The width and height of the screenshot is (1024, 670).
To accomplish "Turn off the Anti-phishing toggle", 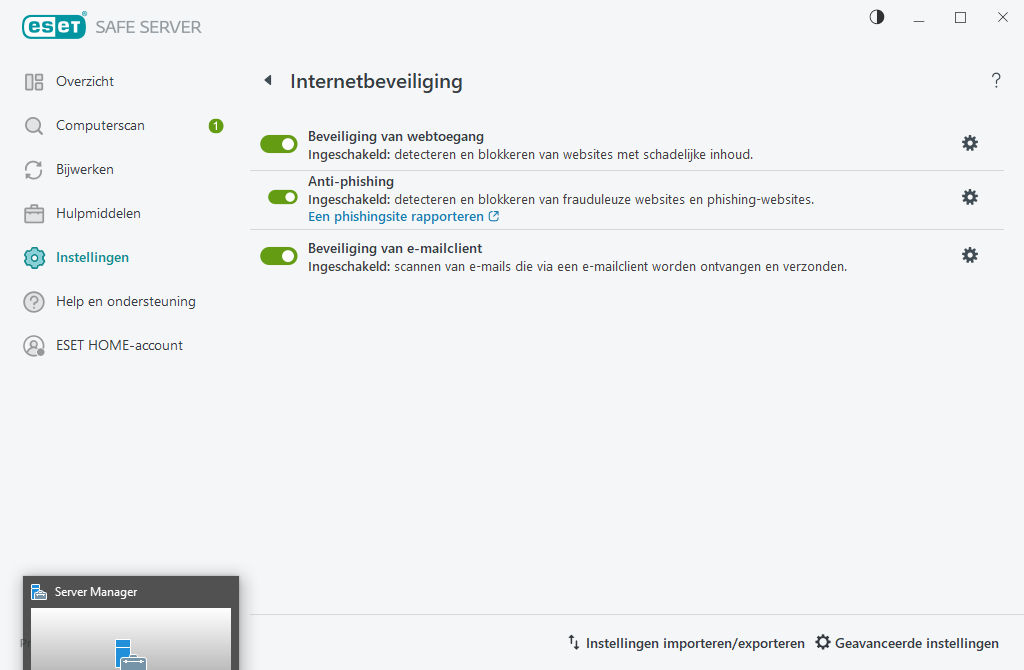I will [x=278, y=197].
